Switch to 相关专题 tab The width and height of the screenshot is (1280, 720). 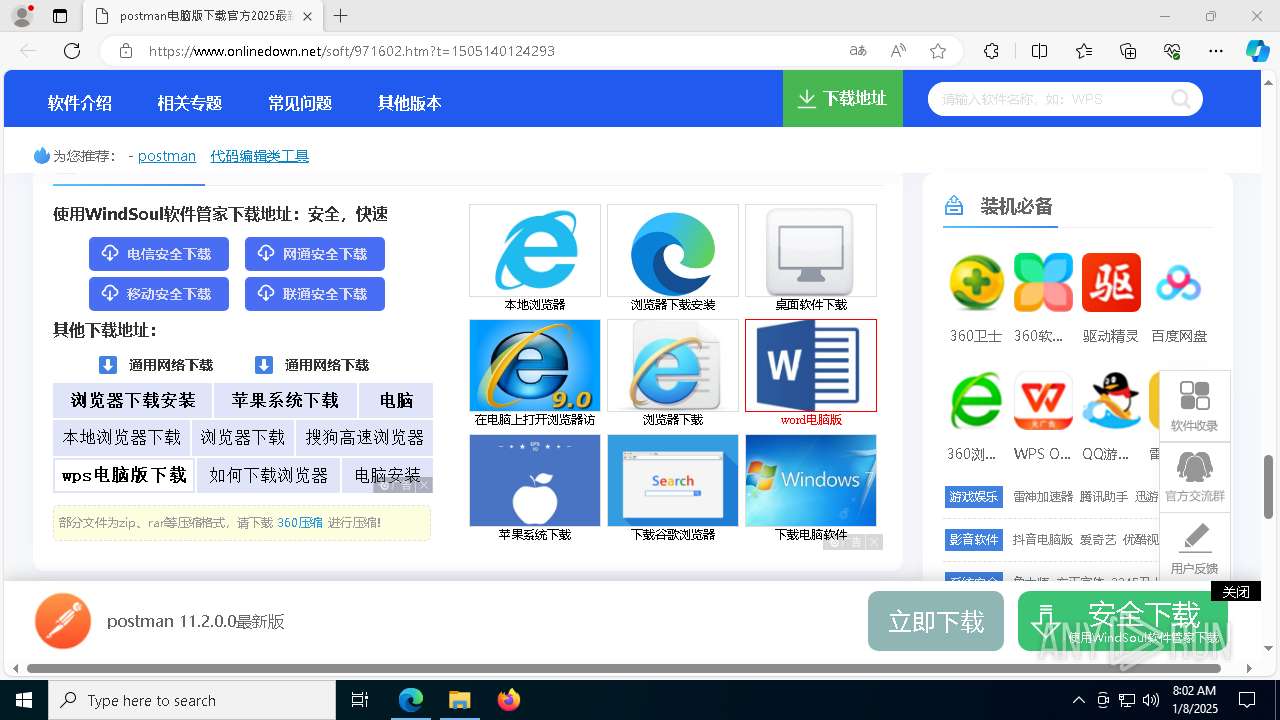click(x=189, y=103)
